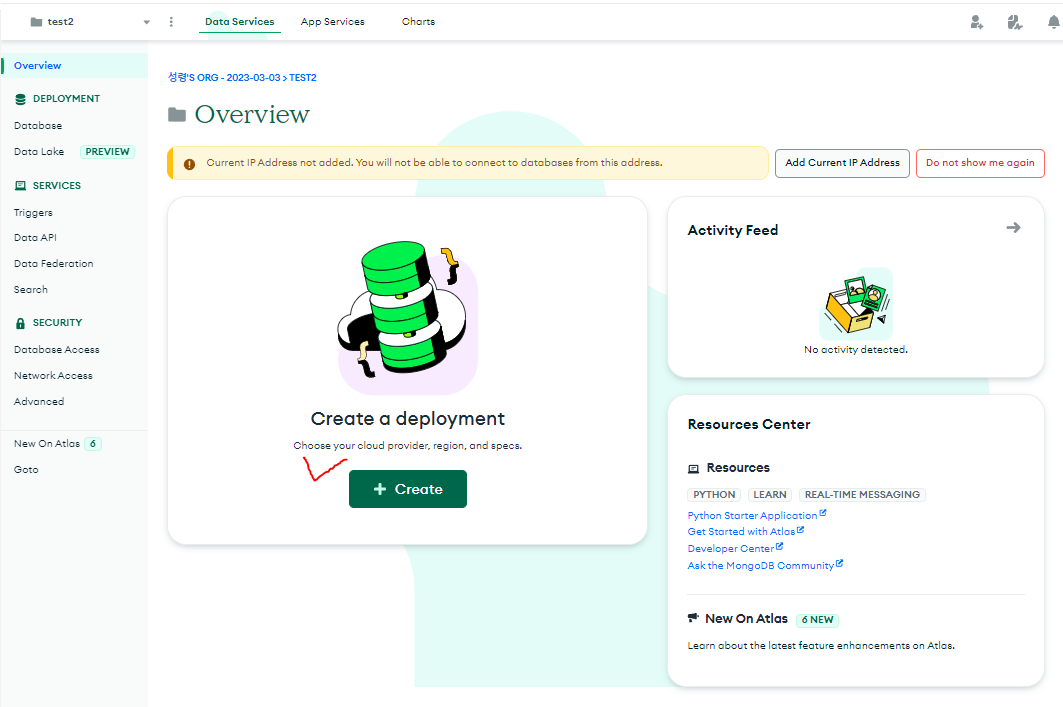Click Do not show me again button
This screenshot has width=1063, height=707.
tap(980, 163)
